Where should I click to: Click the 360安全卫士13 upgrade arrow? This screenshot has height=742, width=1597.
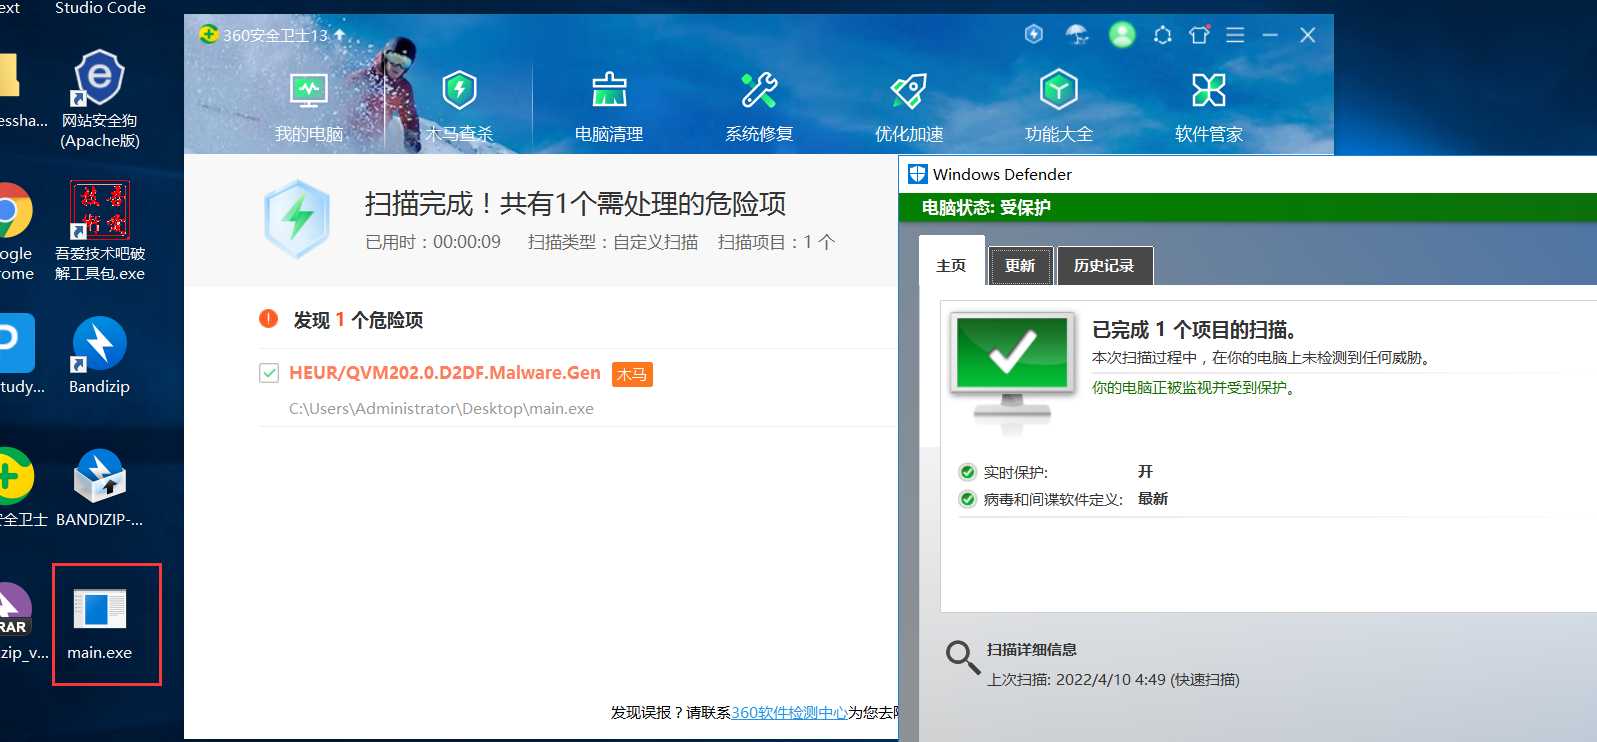point(339,34)
